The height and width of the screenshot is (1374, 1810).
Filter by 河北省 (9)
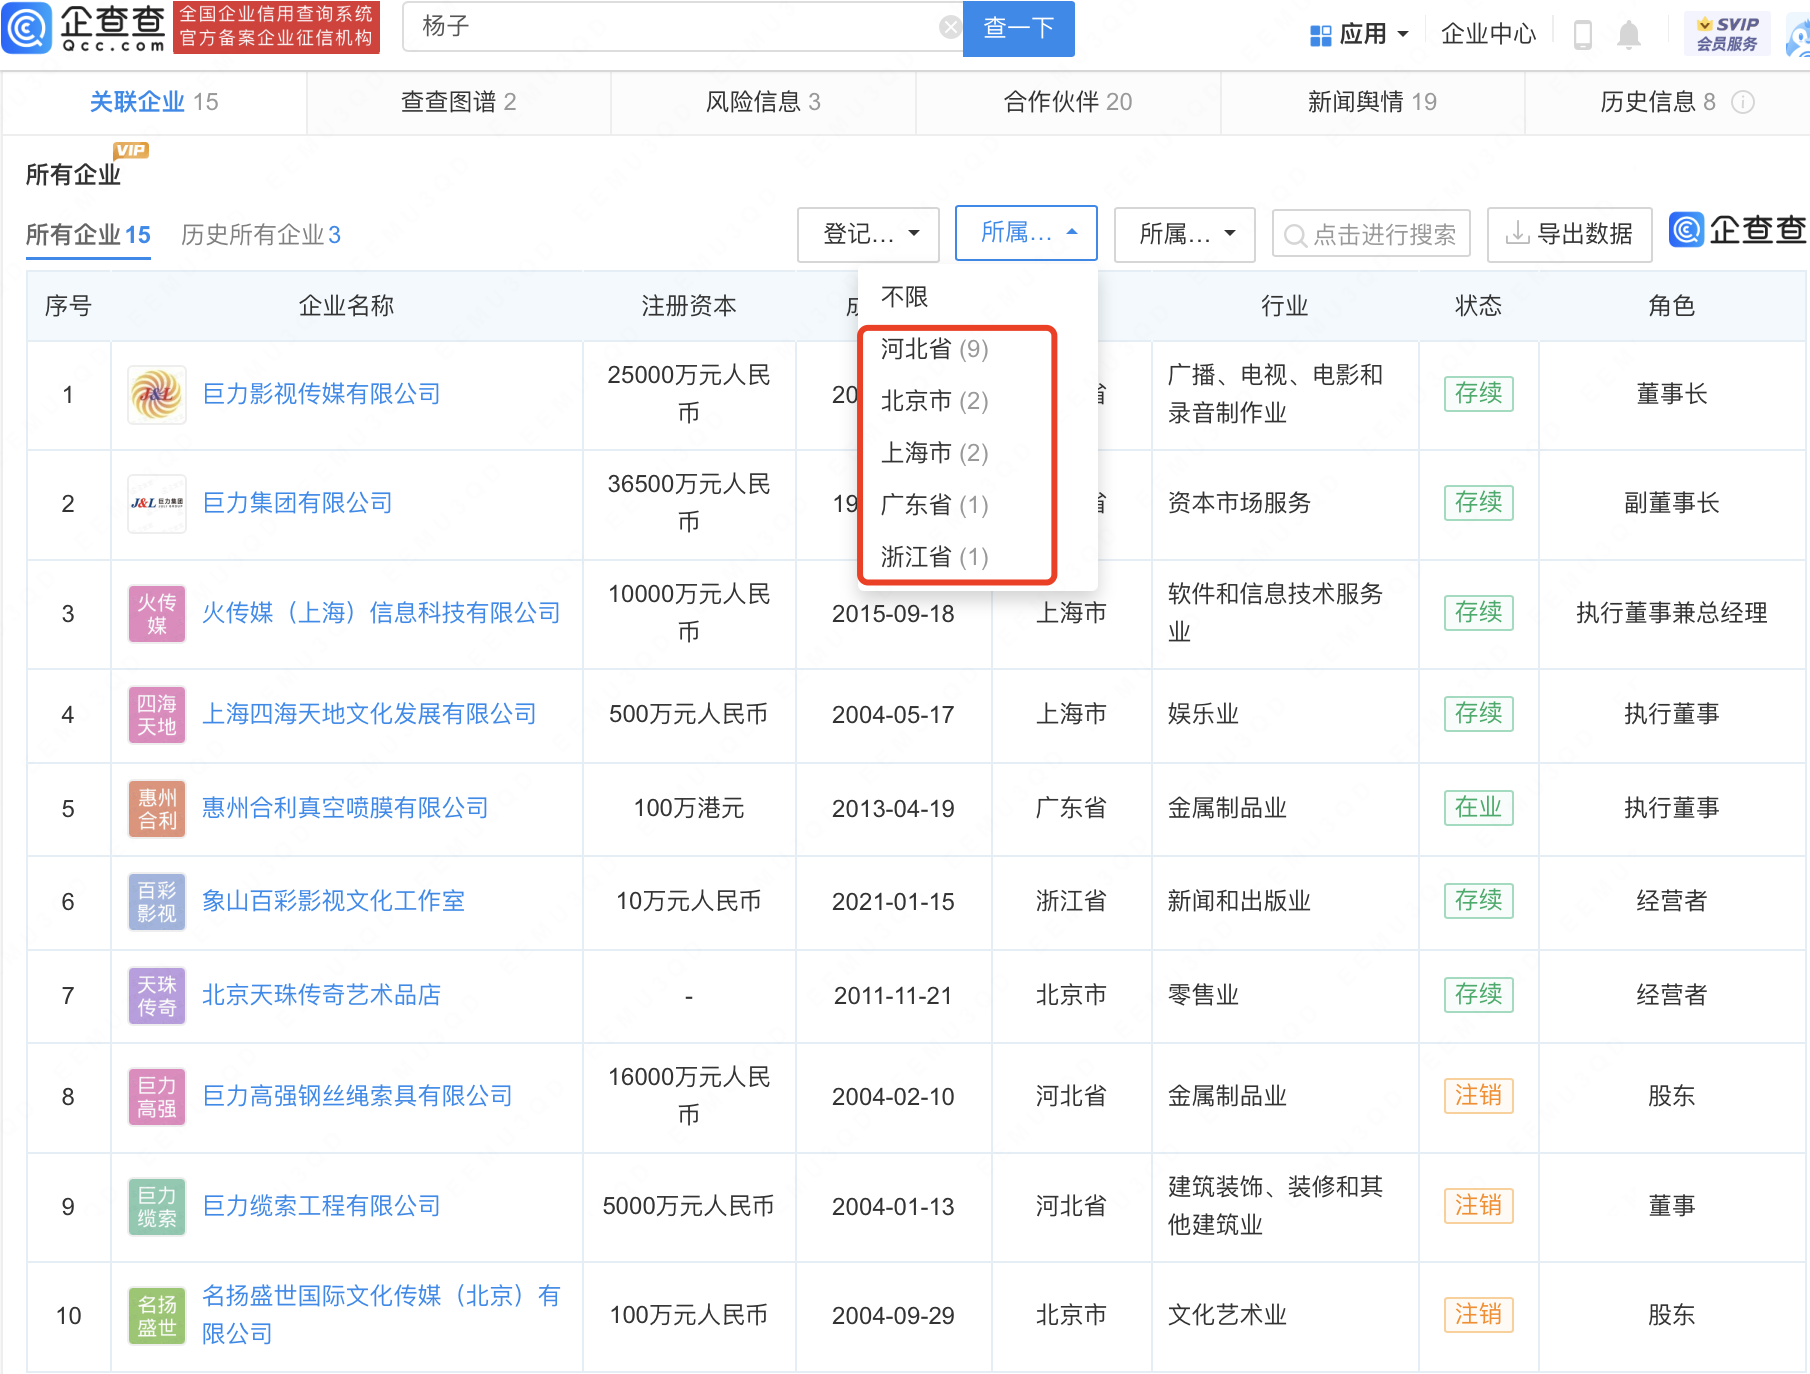934,349
